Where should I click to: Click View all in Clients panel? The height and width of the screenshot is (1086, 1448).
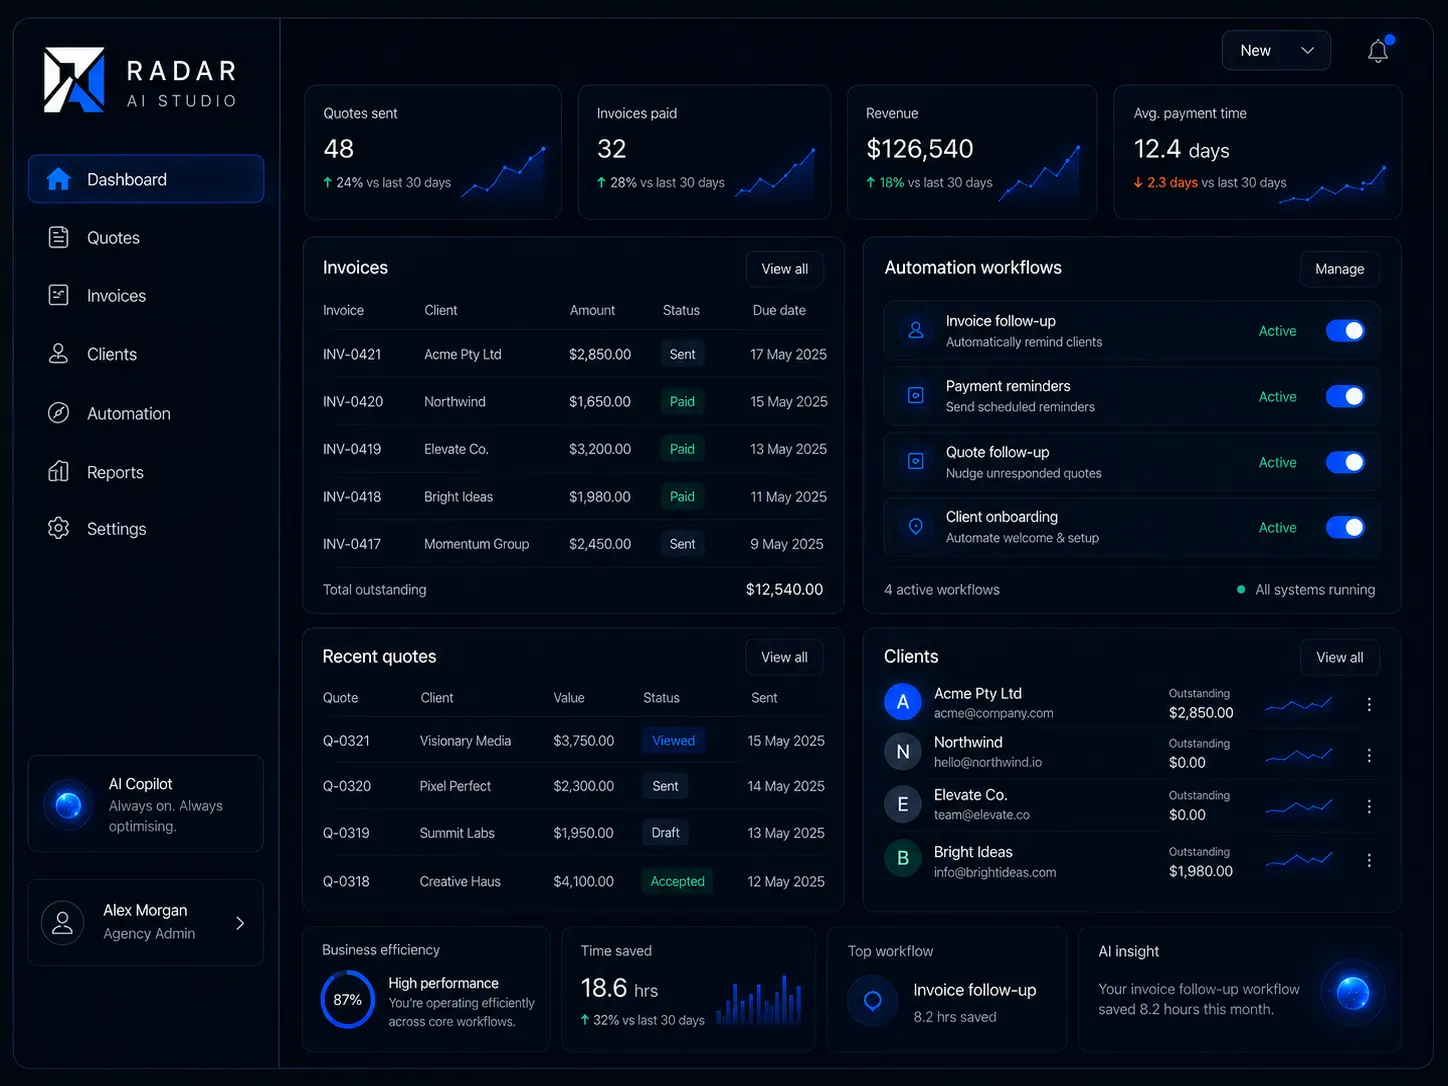point(1340,657)
